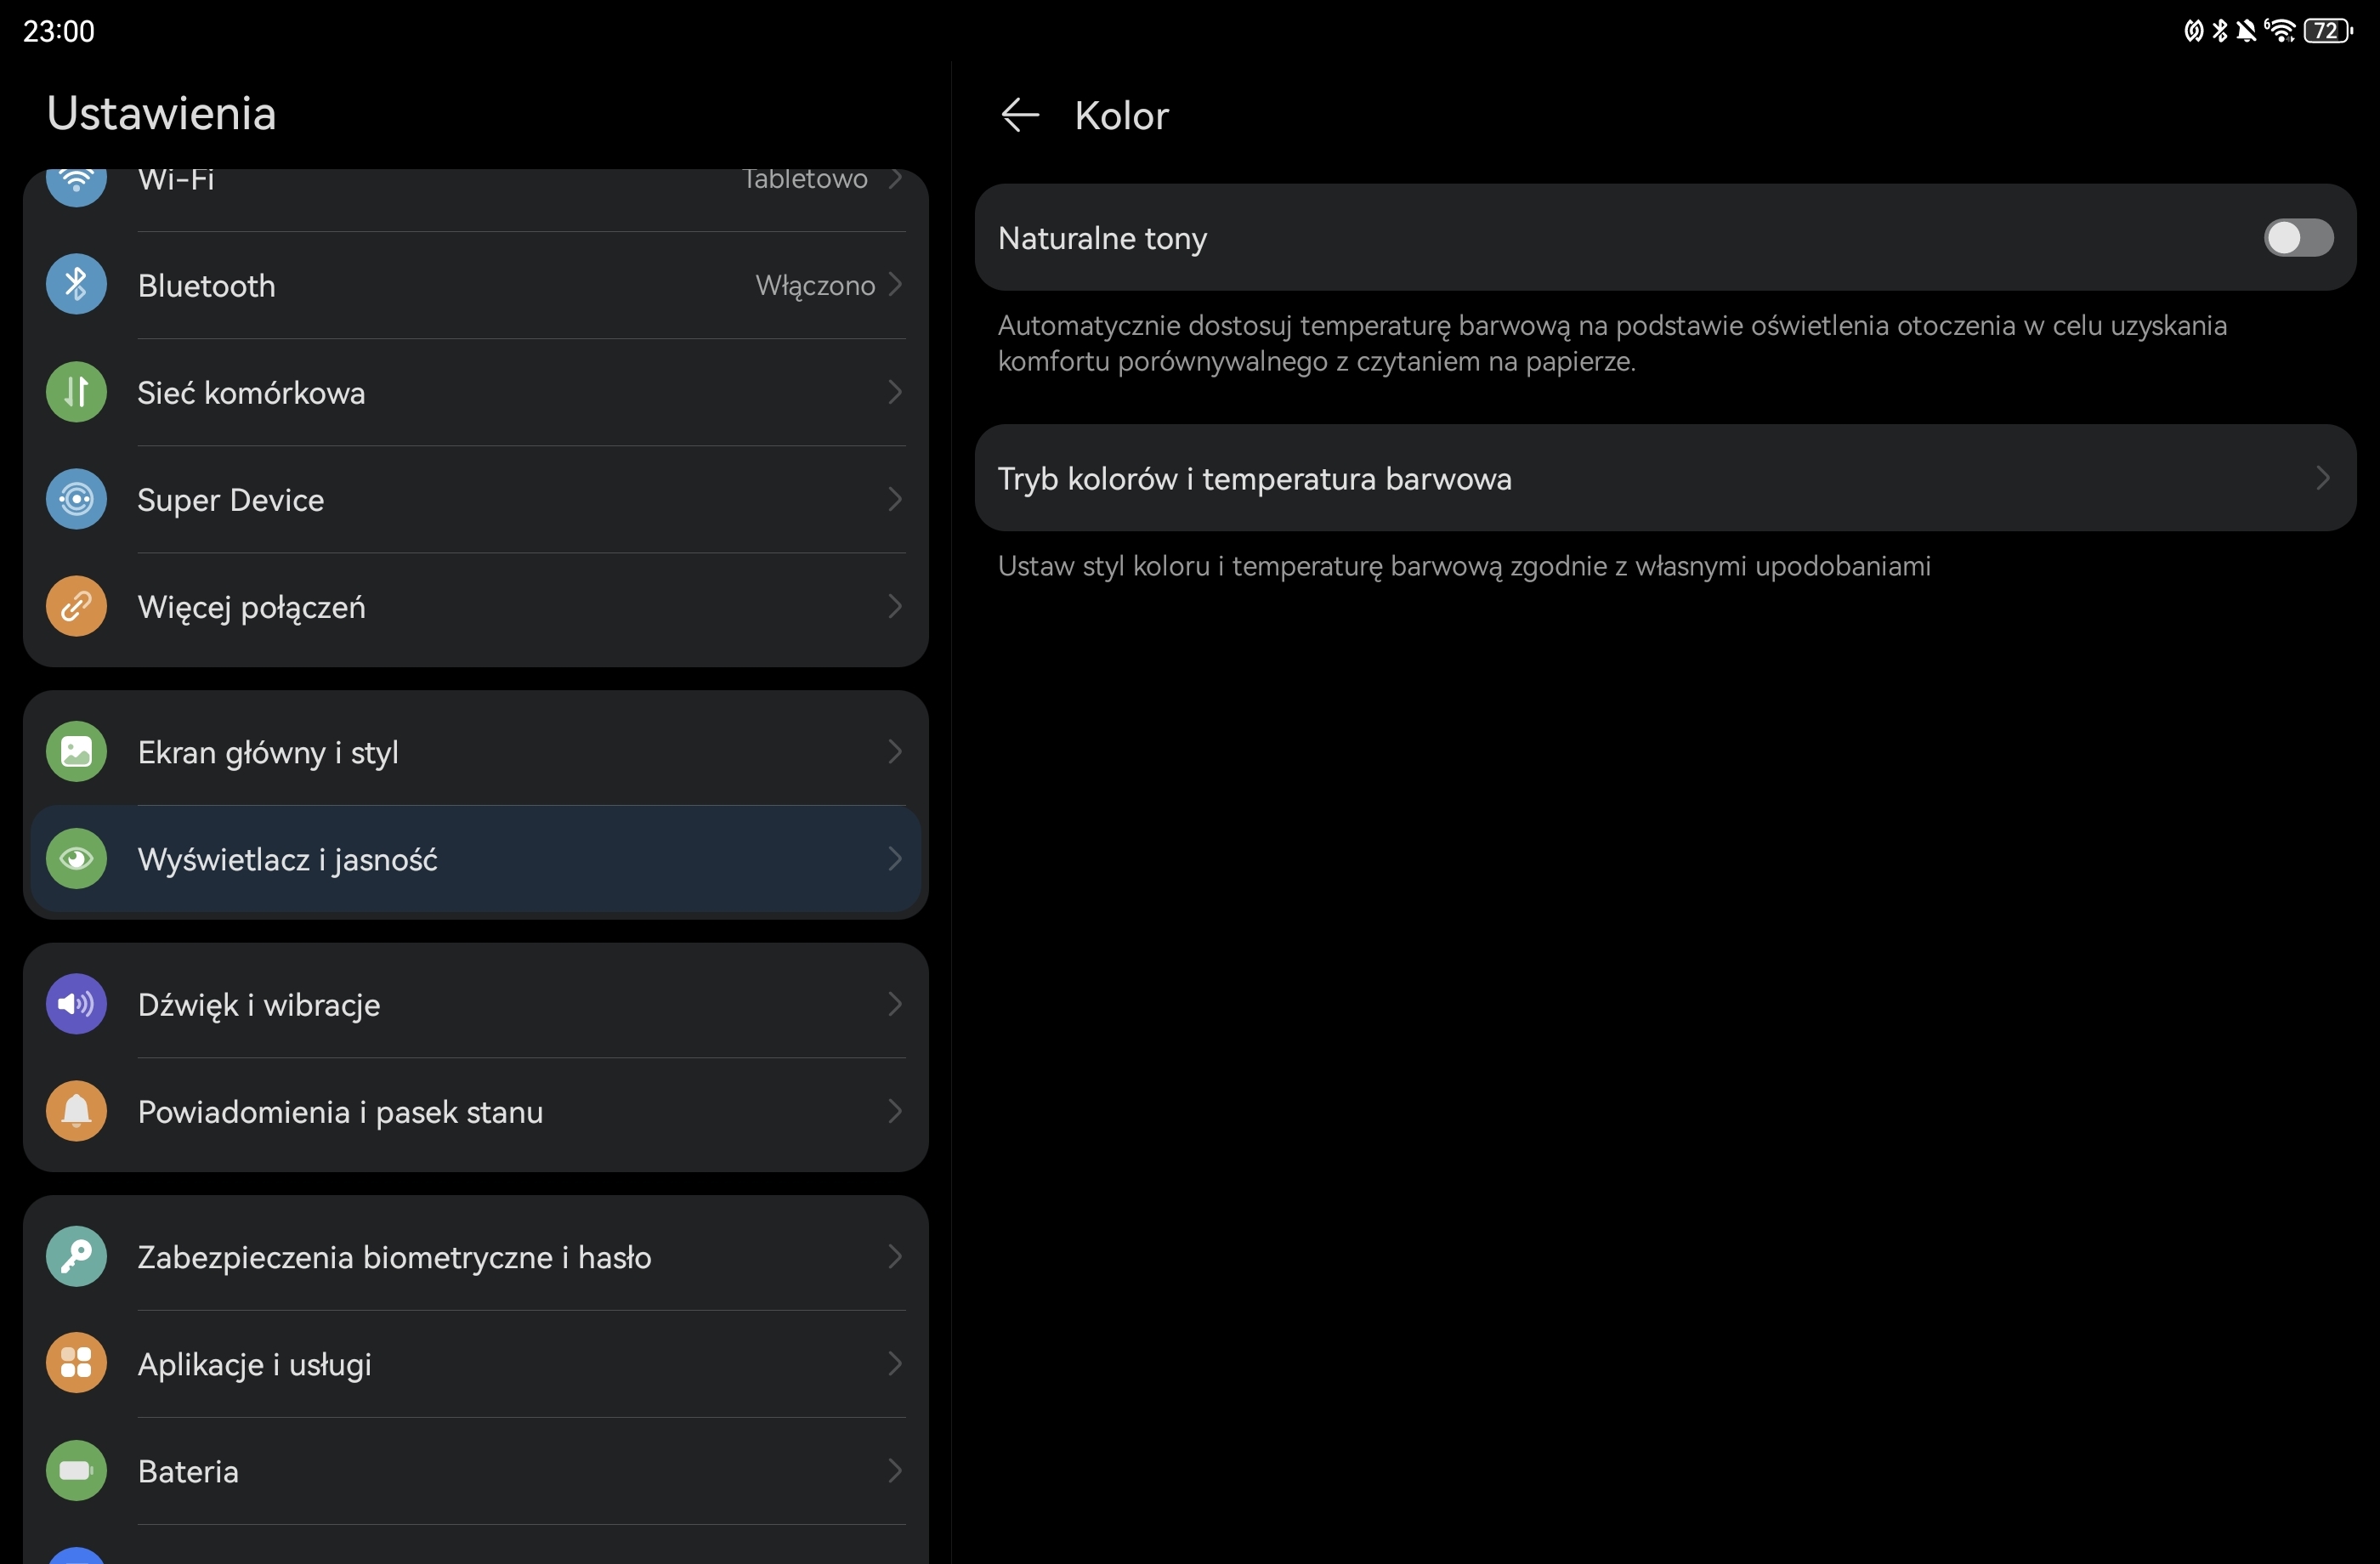2380x1564 pixels.
Task: Tap the description starting 'Automatycznie dostosuj temperaturę'
Action: pos(1612,343)
